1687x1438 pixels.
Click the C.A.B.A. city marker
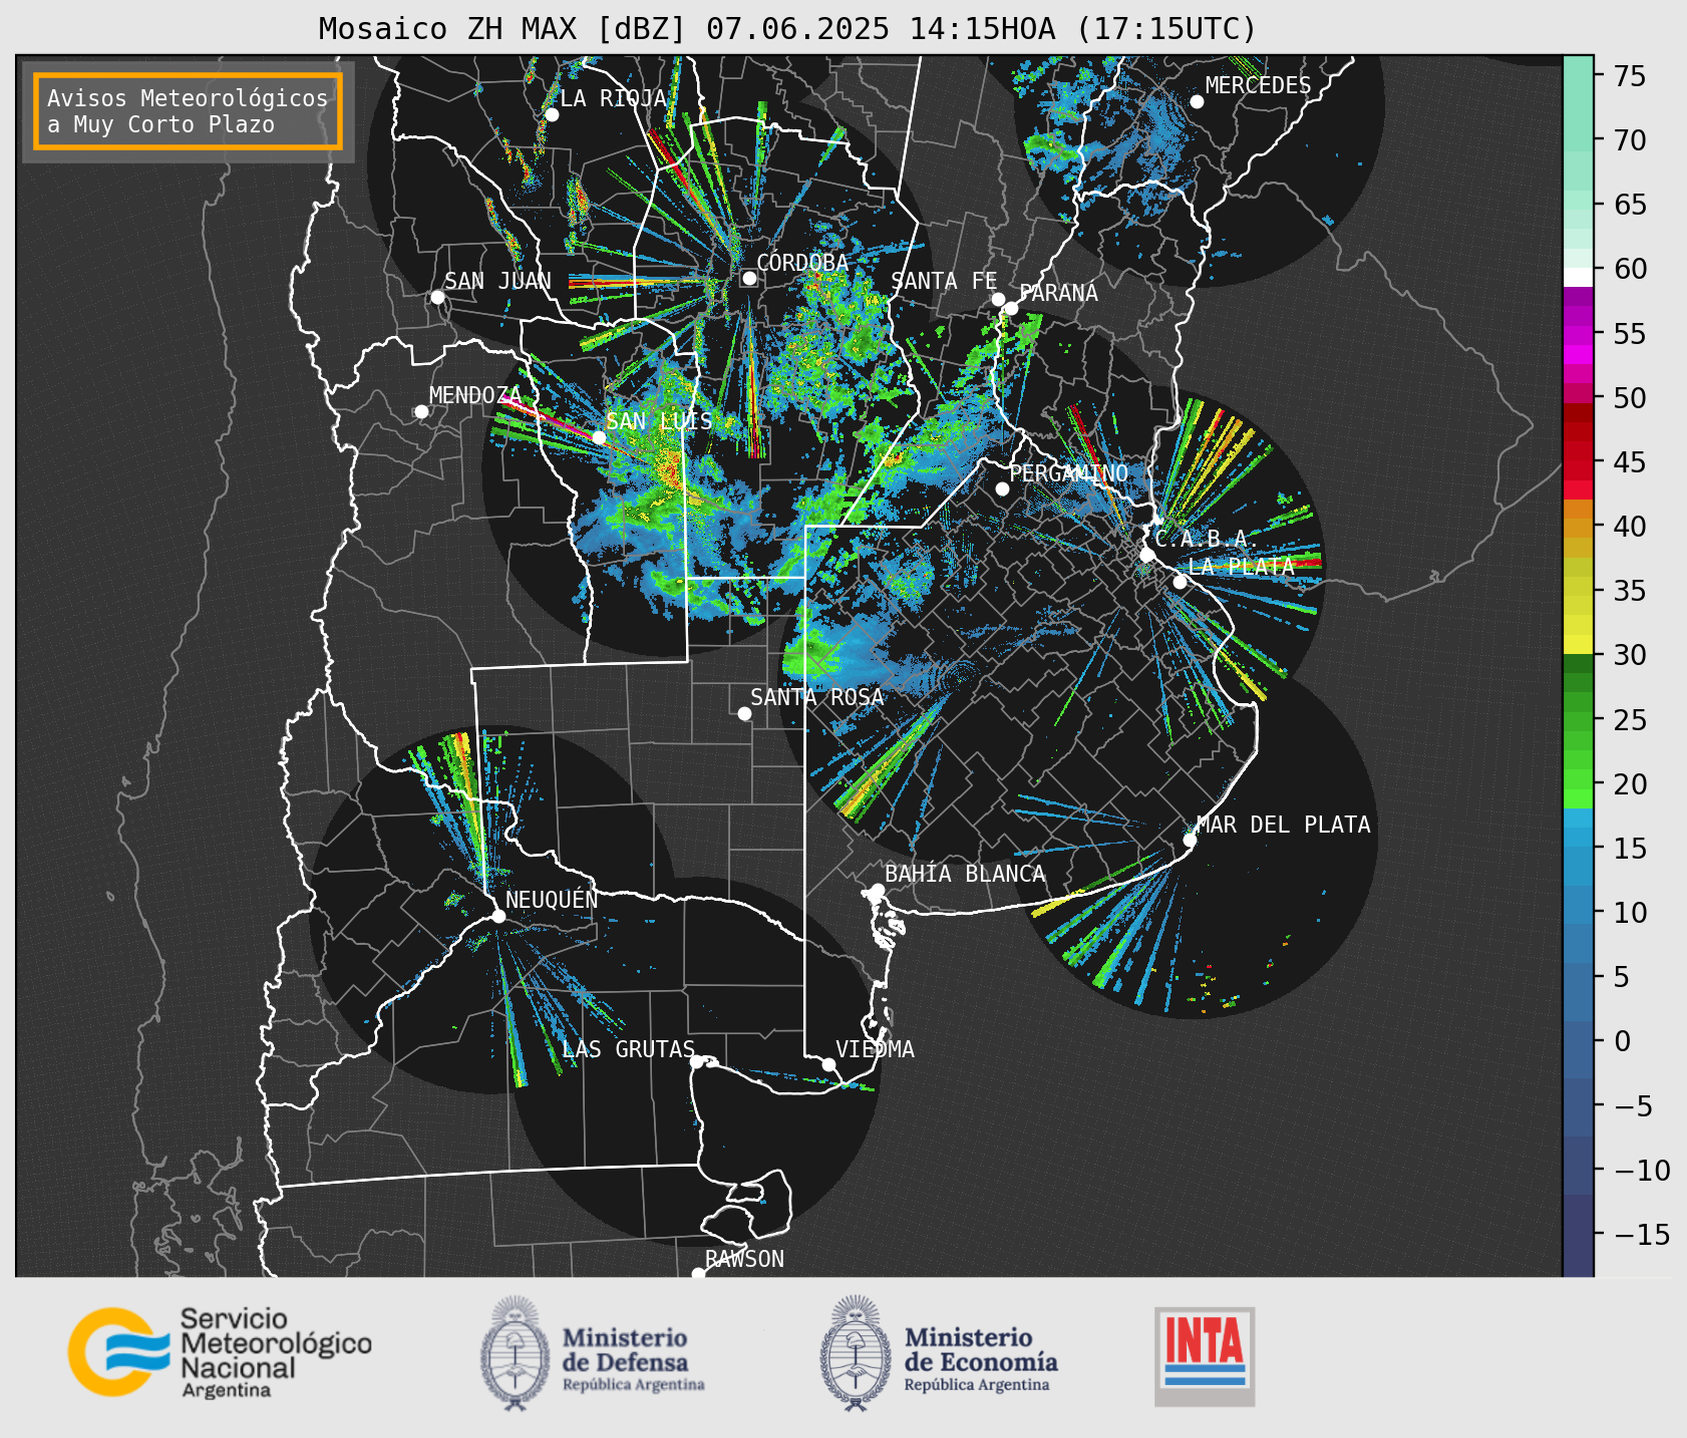click(x=1147, y=555)
